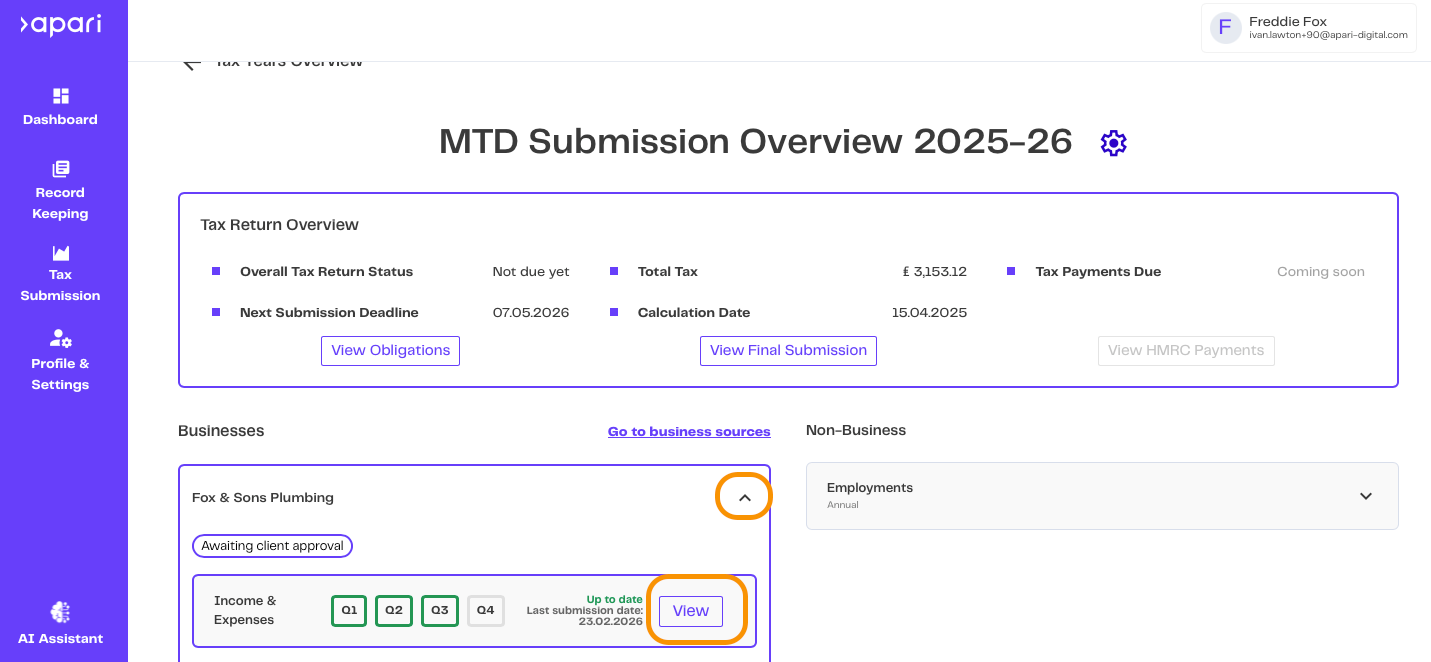Click the Awaiting client approval badge

tap(272, 546)
